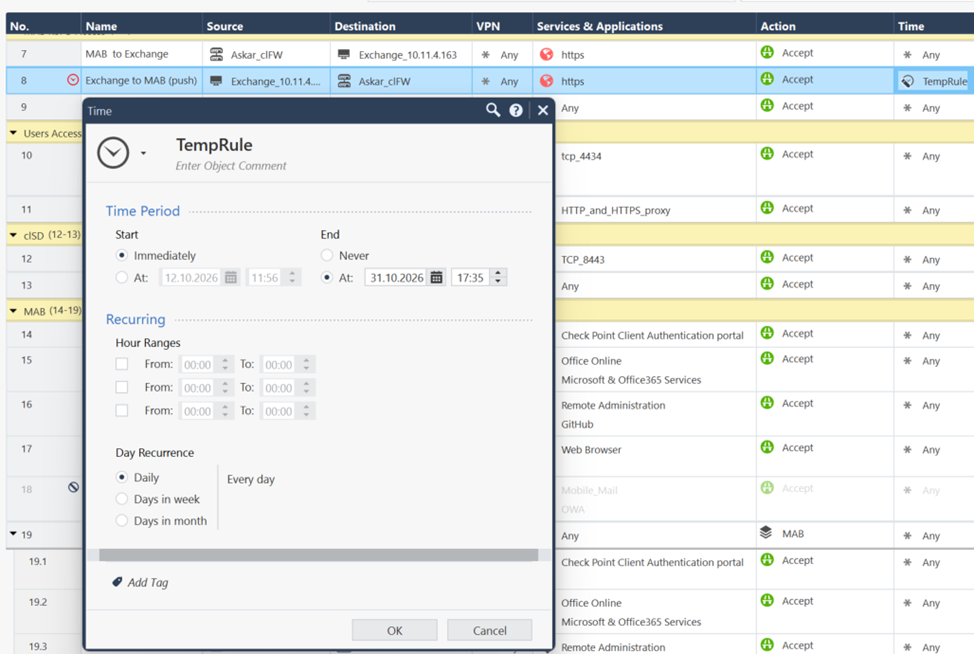Viewport: 974px width, 654px height.
Task: Click the Askar_clFW source icon in rule 7
Action: click(216, 55)
